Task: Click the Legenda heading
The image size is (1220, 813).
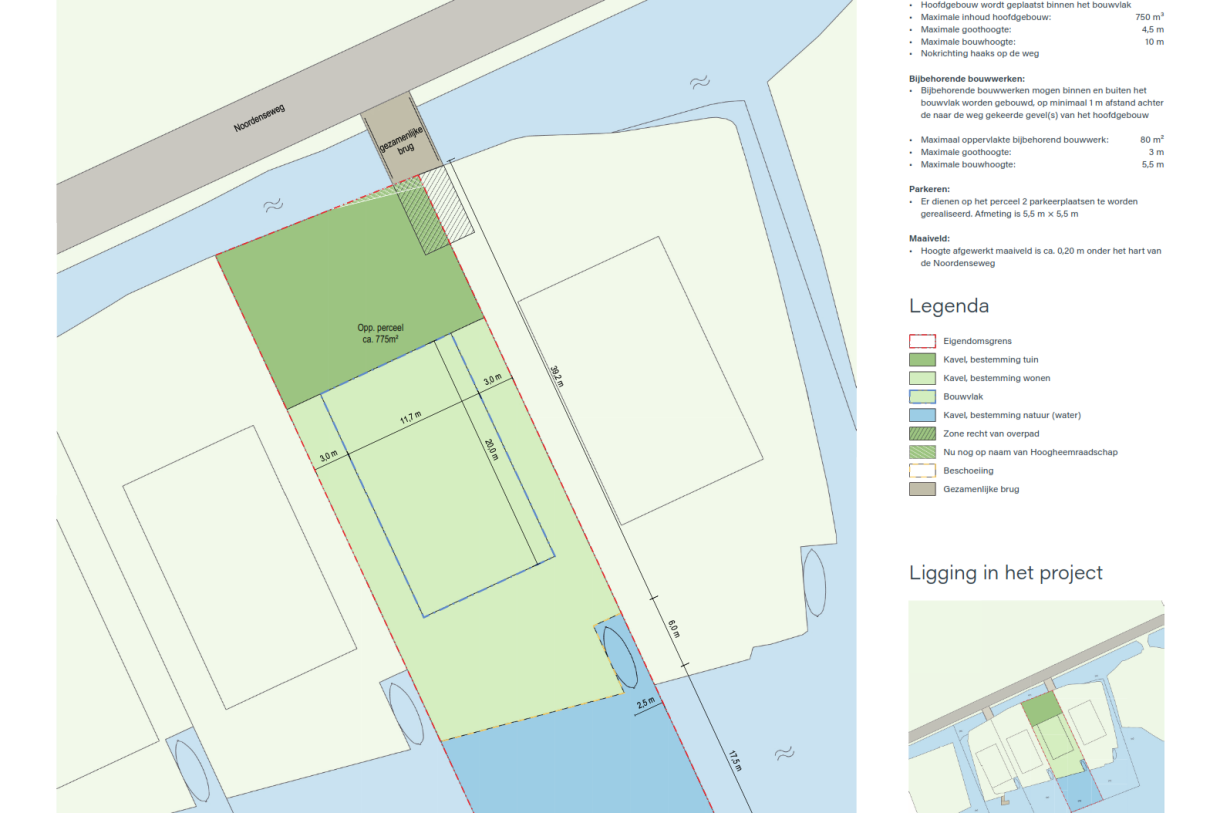Action: [948, 306]
